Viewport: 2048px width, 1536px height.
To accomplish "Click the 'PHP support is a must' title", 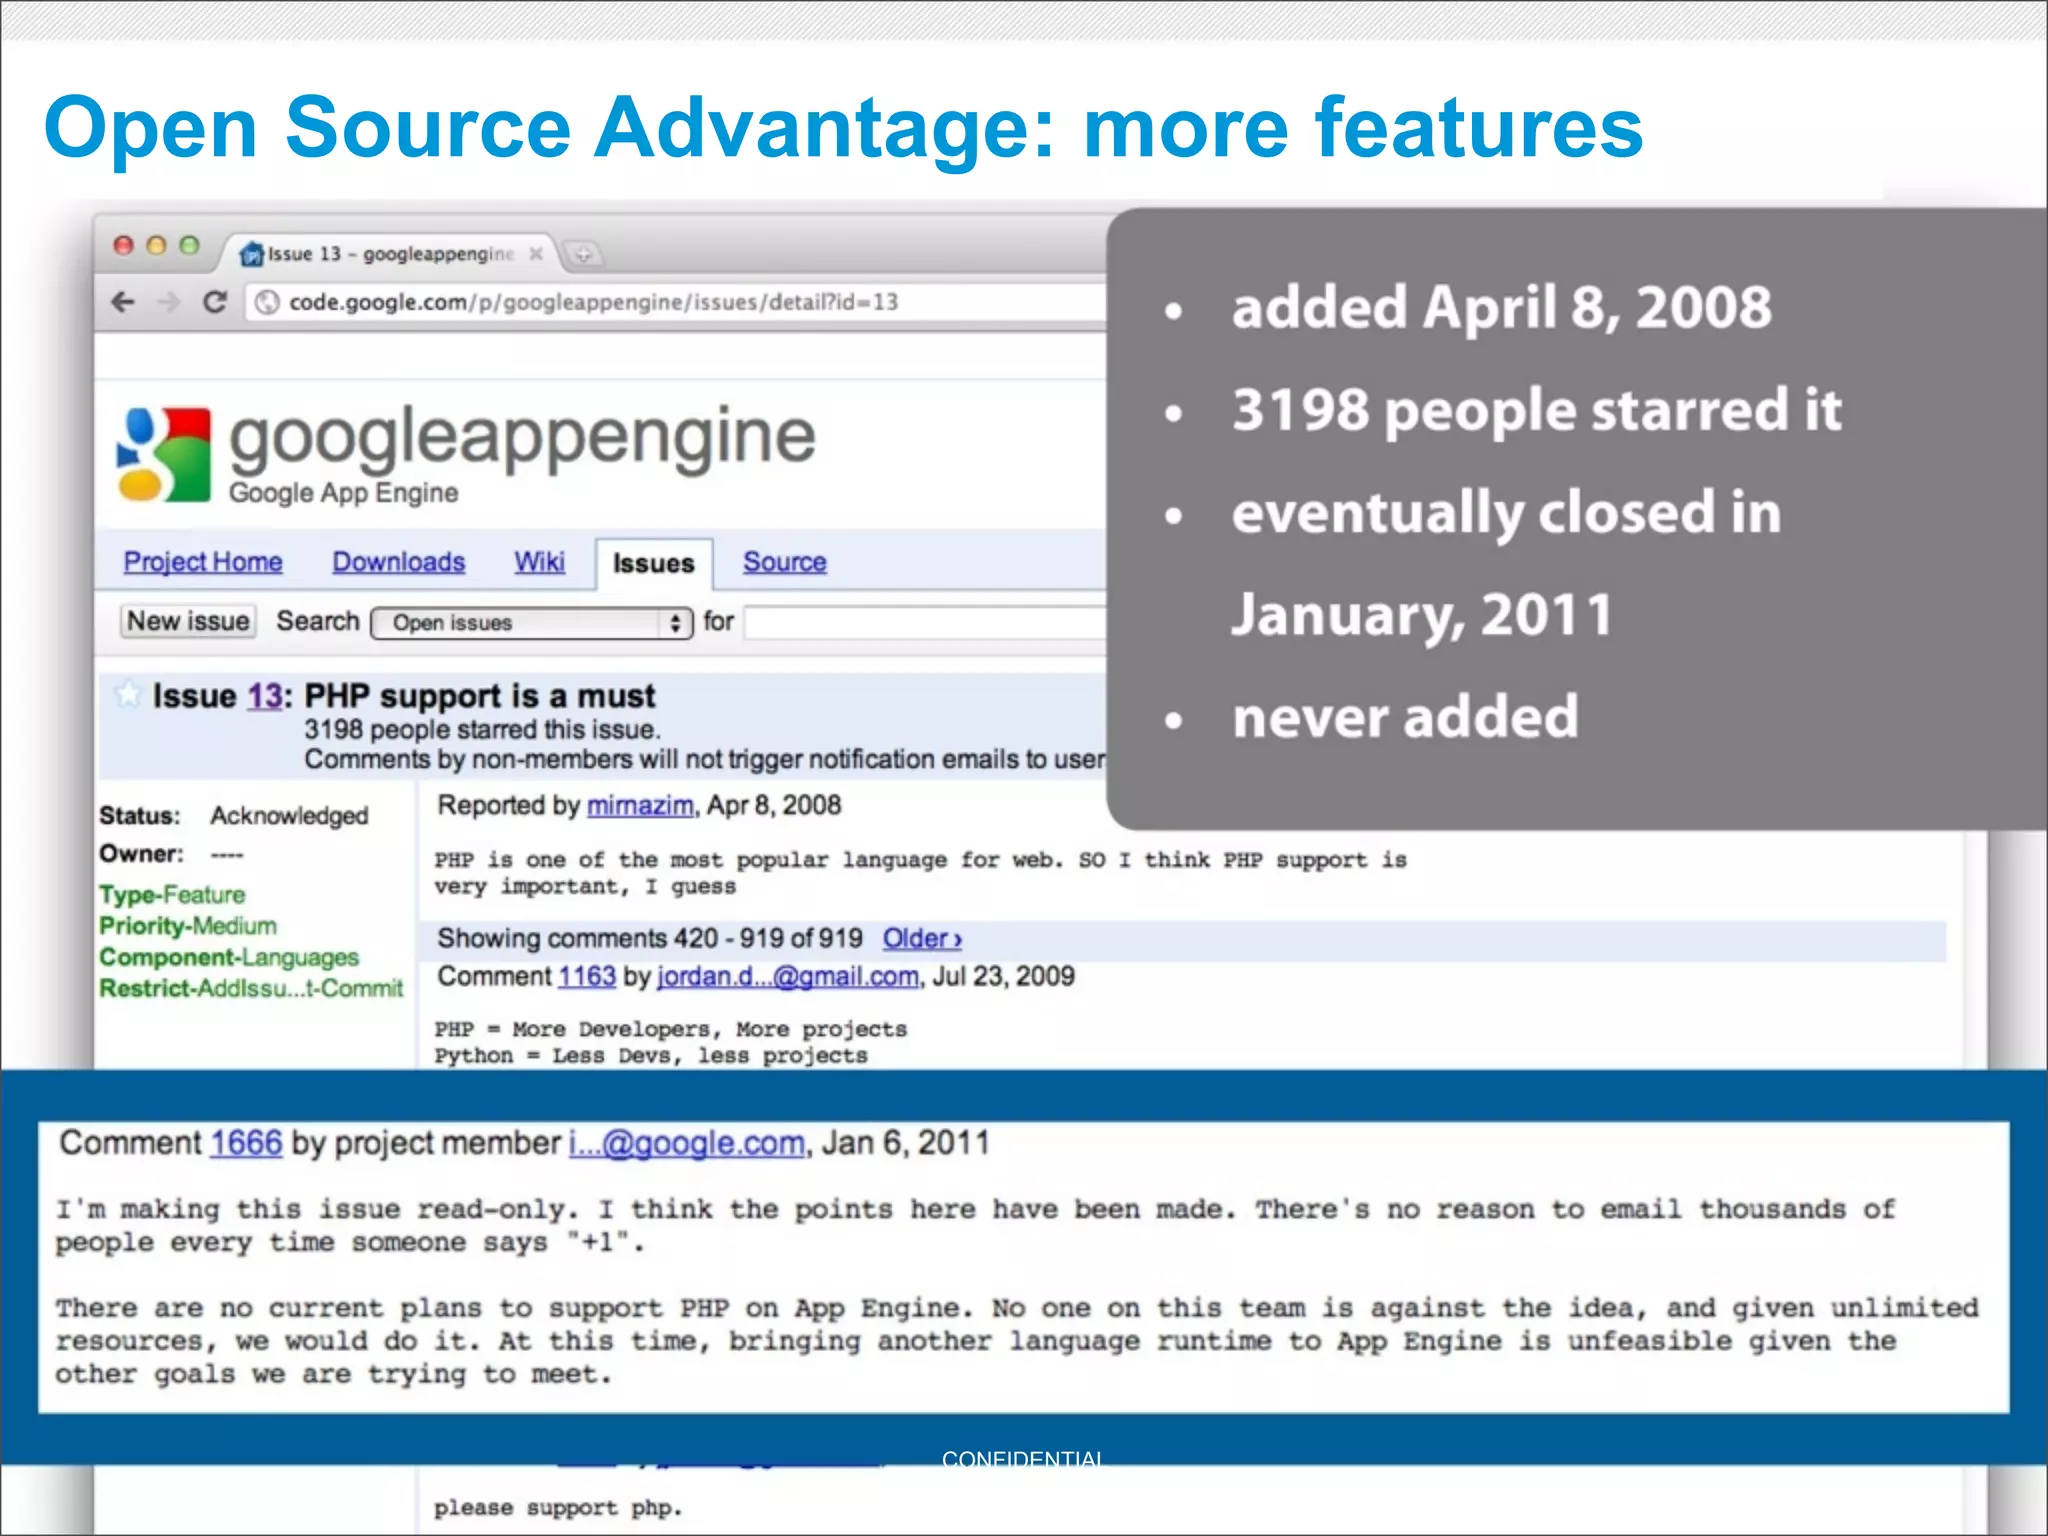I will 480,696.
